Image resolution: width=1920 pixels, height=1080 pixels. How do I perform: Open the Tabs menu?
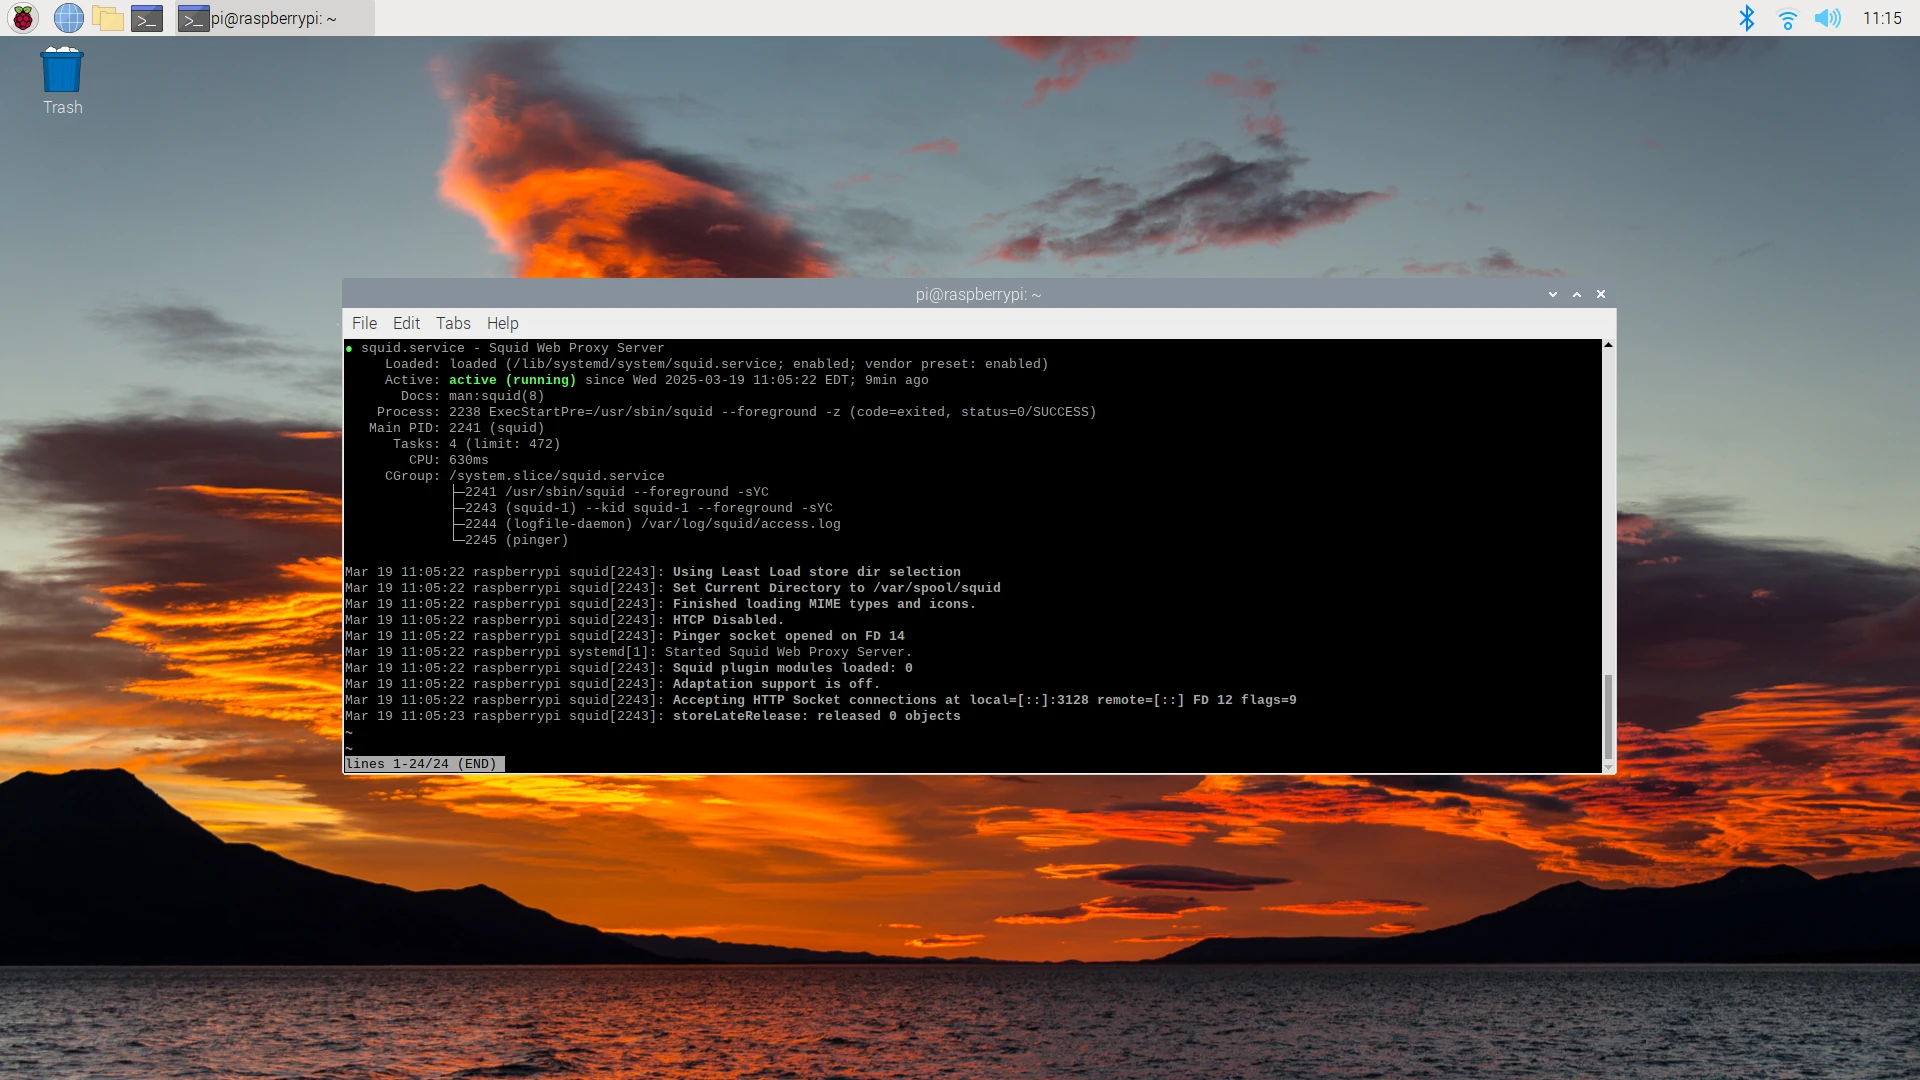pyautogui.click(x=452, y=323)
